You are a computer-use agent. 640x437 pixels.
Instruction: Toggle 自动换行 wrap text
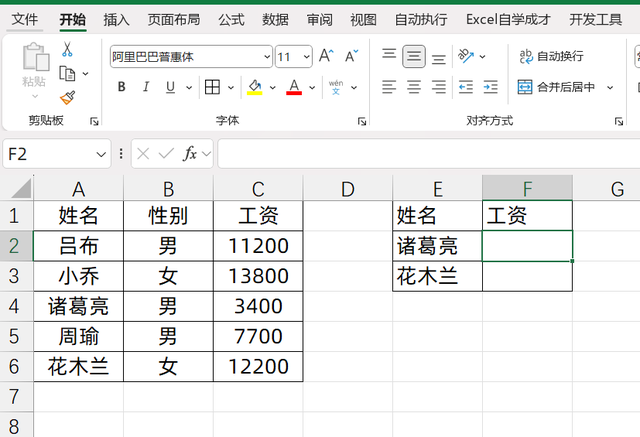[551, 56]
